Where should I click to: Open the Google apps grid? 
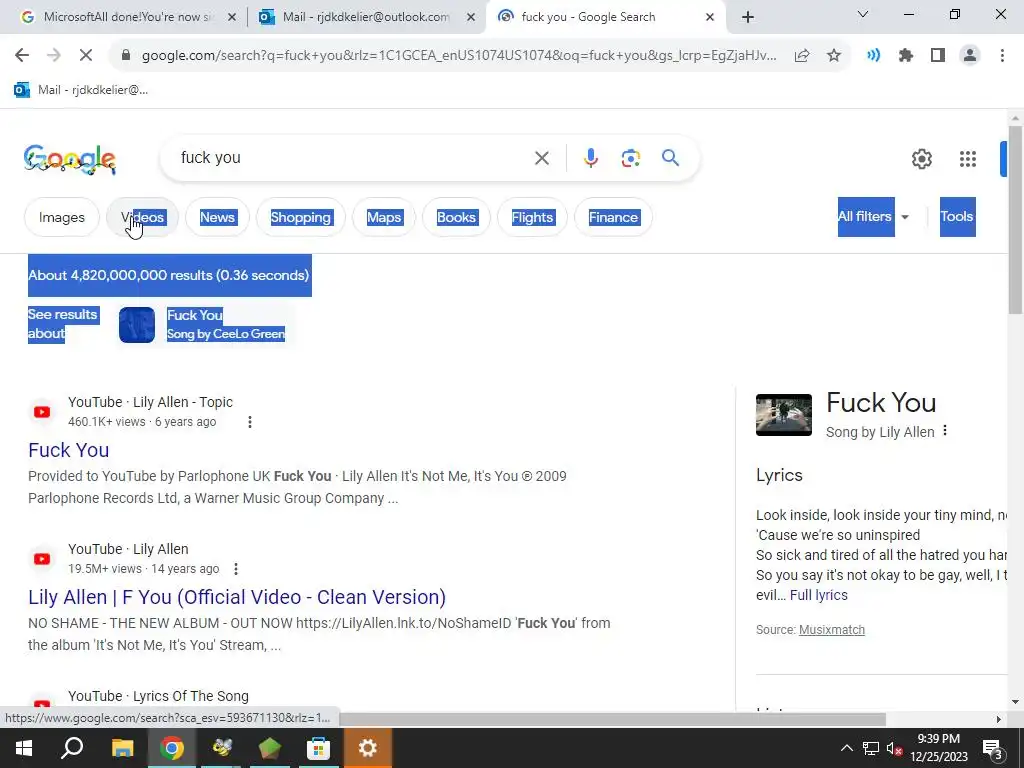(x=968, y=159)
